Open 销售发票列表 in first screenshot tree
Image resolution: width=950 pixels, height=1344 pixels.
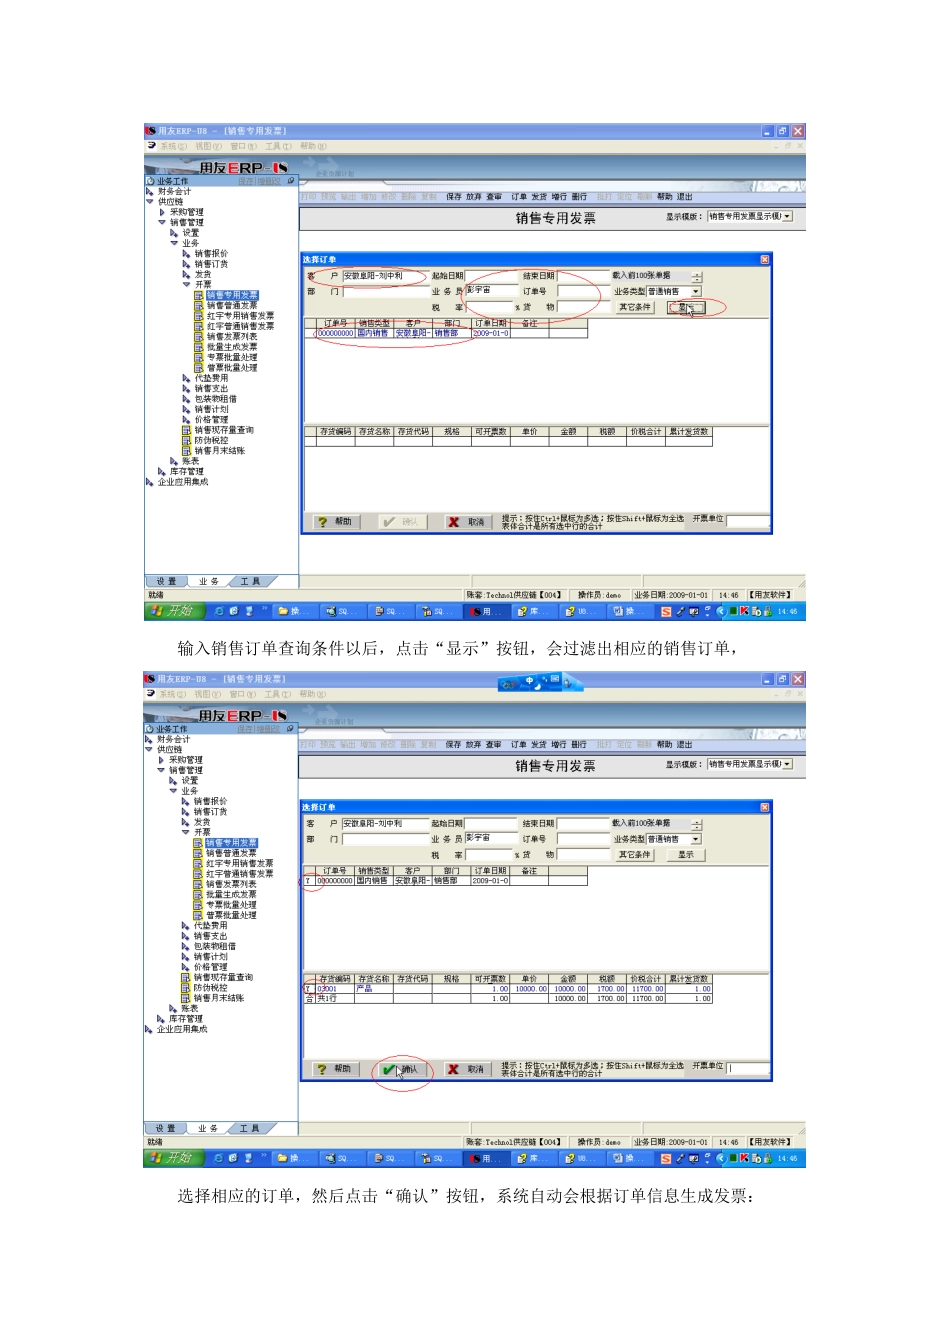tap(232, 337)
